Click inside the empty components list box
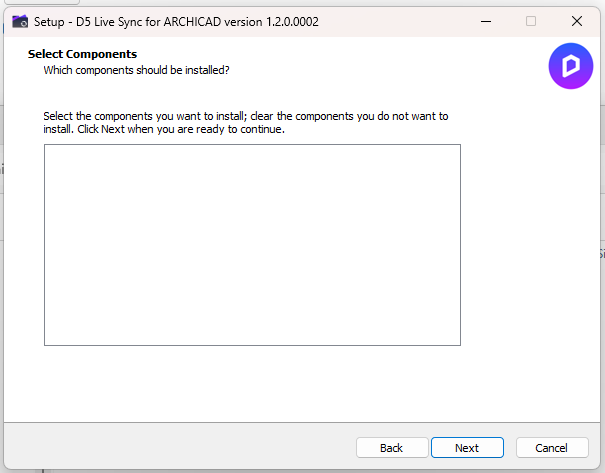This screenshot has width=605, height=473. [x=252, y=245]
